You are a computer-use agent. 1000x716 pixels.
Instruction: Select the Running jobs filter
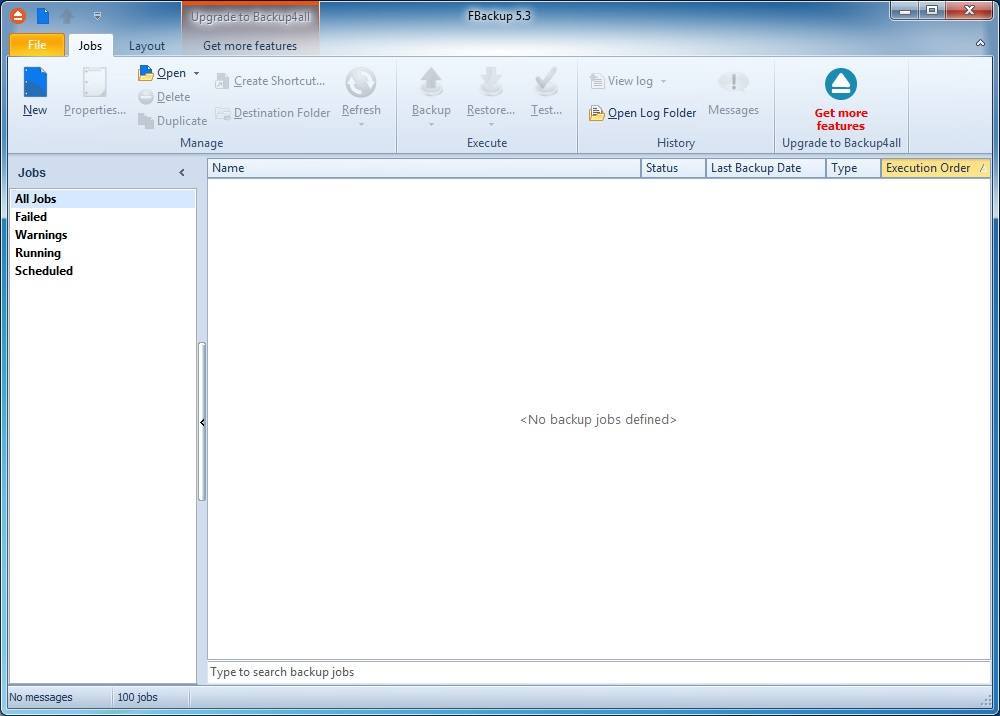pos(103,252)
